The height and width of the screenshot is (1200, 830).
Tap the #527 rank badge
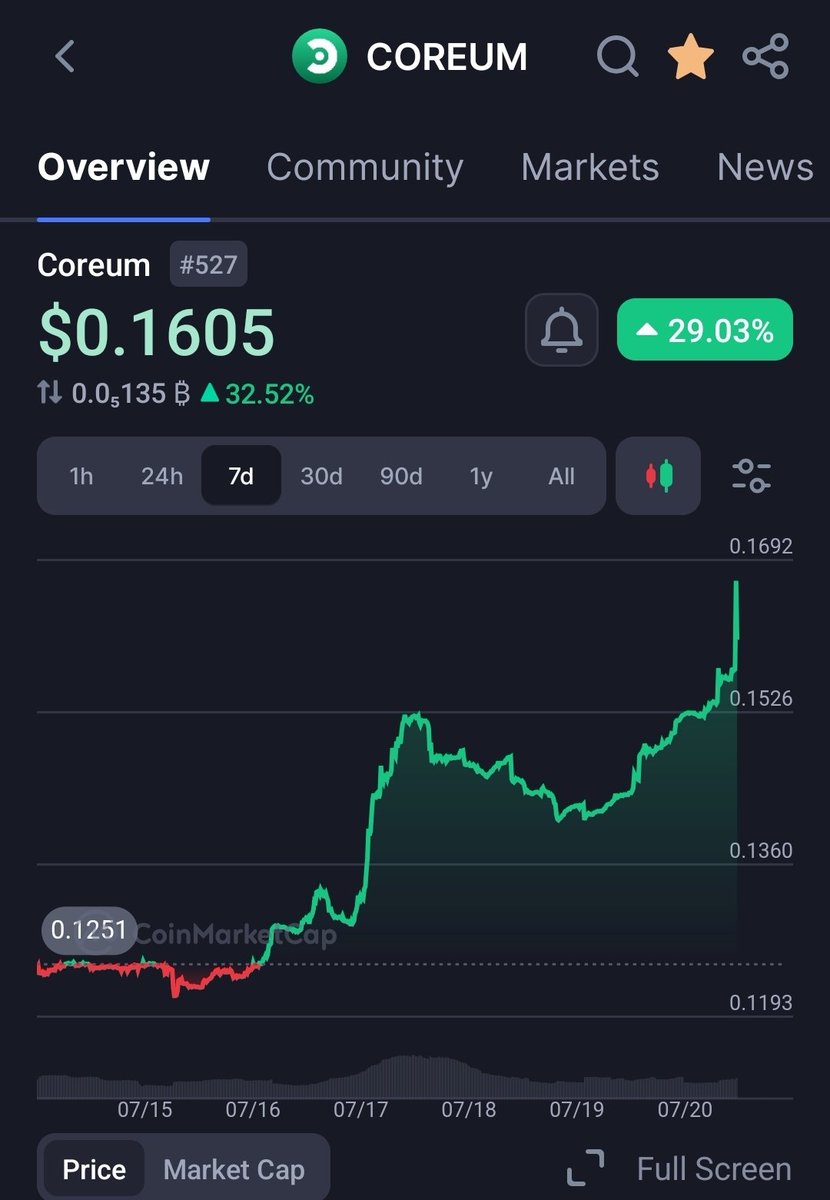coord(208,265)
